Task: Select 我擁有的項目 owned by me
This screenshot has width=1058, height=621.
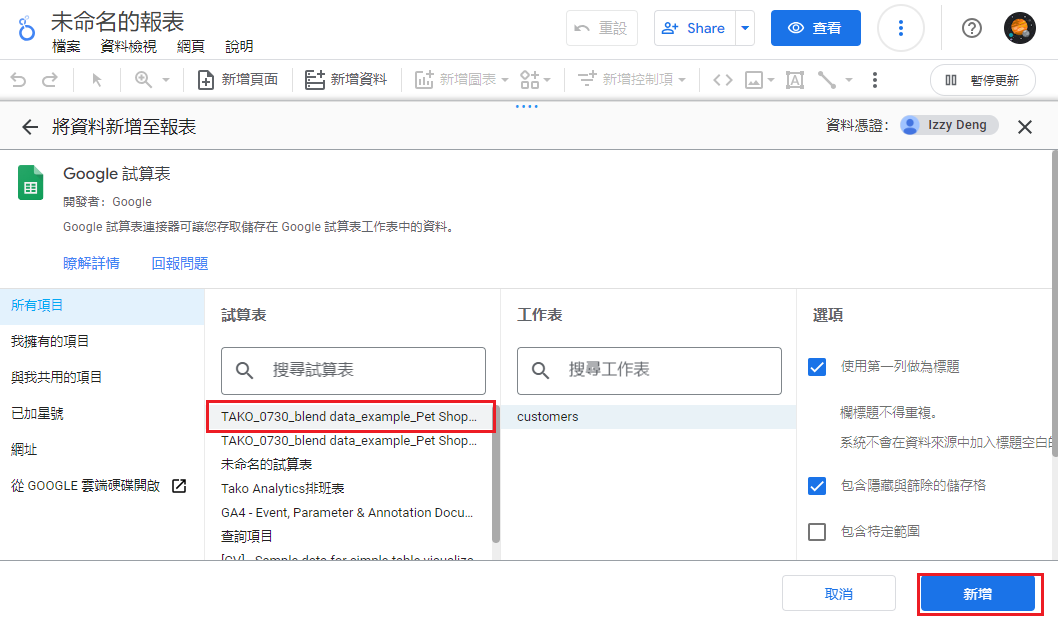Action: coord(102,342)
